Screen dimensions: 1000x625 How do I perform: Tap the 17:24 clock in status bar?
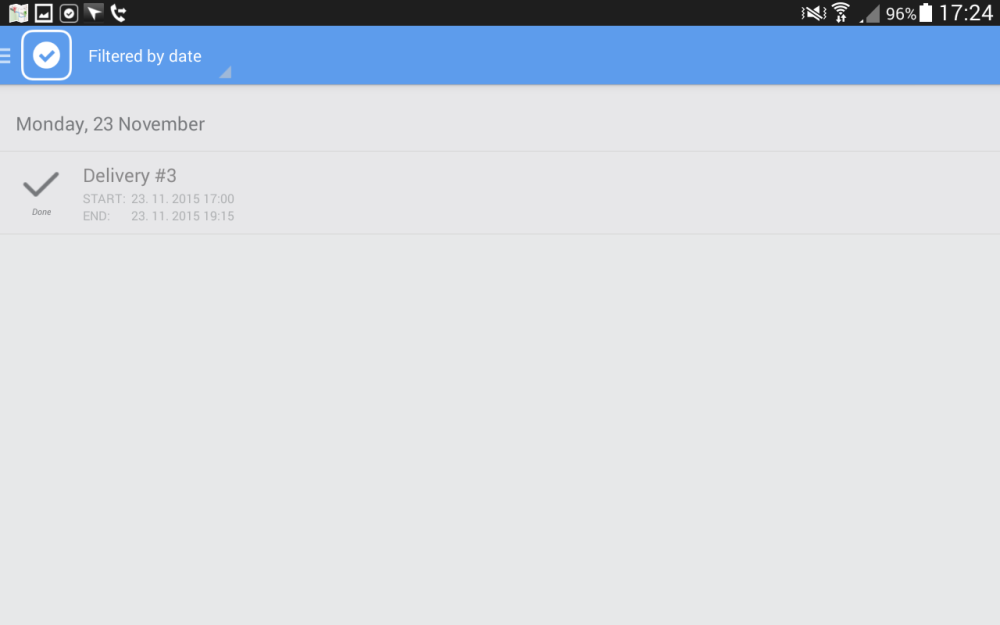(x=966, y=13)
